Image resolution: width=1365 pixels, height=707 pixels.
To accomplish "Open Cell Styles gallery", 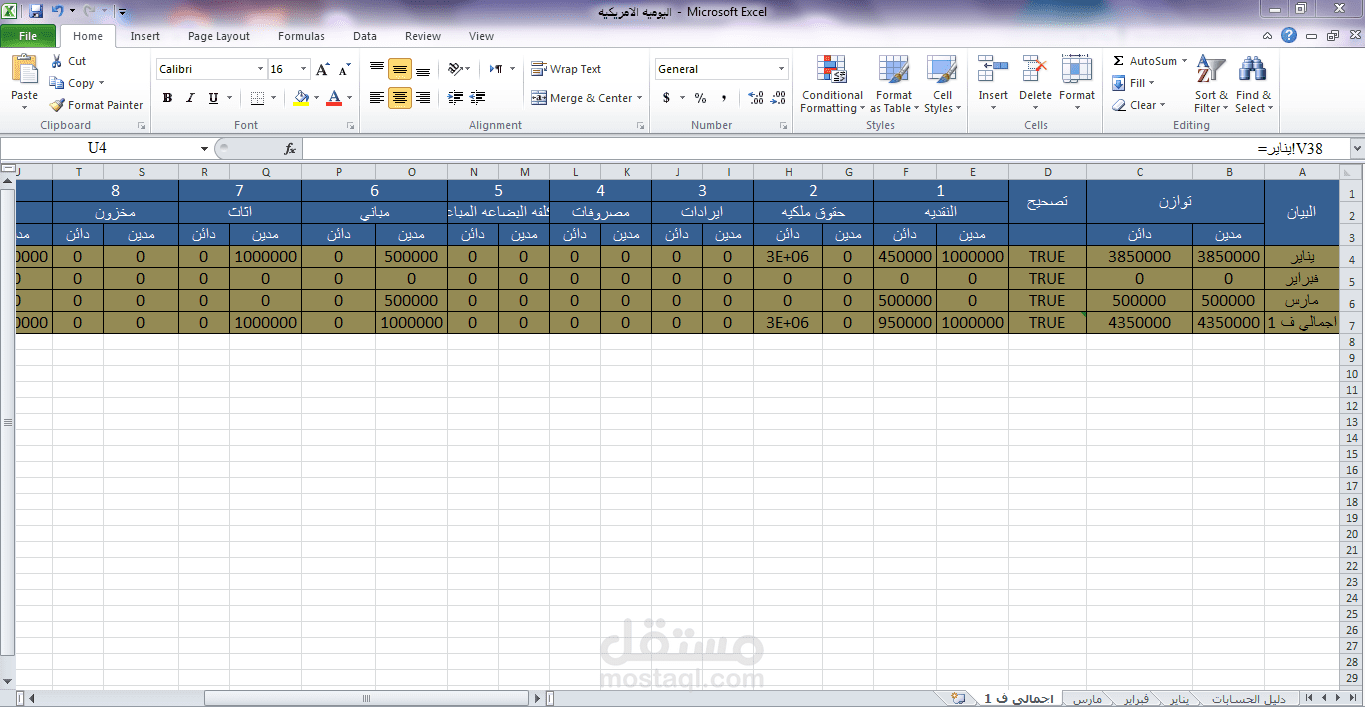I will (x=942, y=85).
